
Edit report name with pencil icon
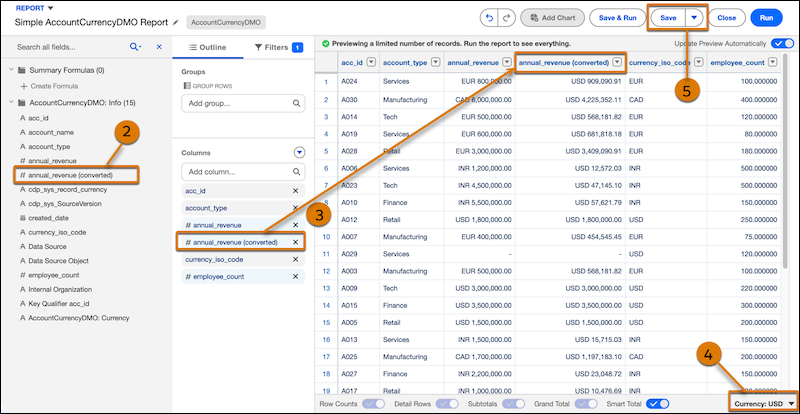click(176, 22)
